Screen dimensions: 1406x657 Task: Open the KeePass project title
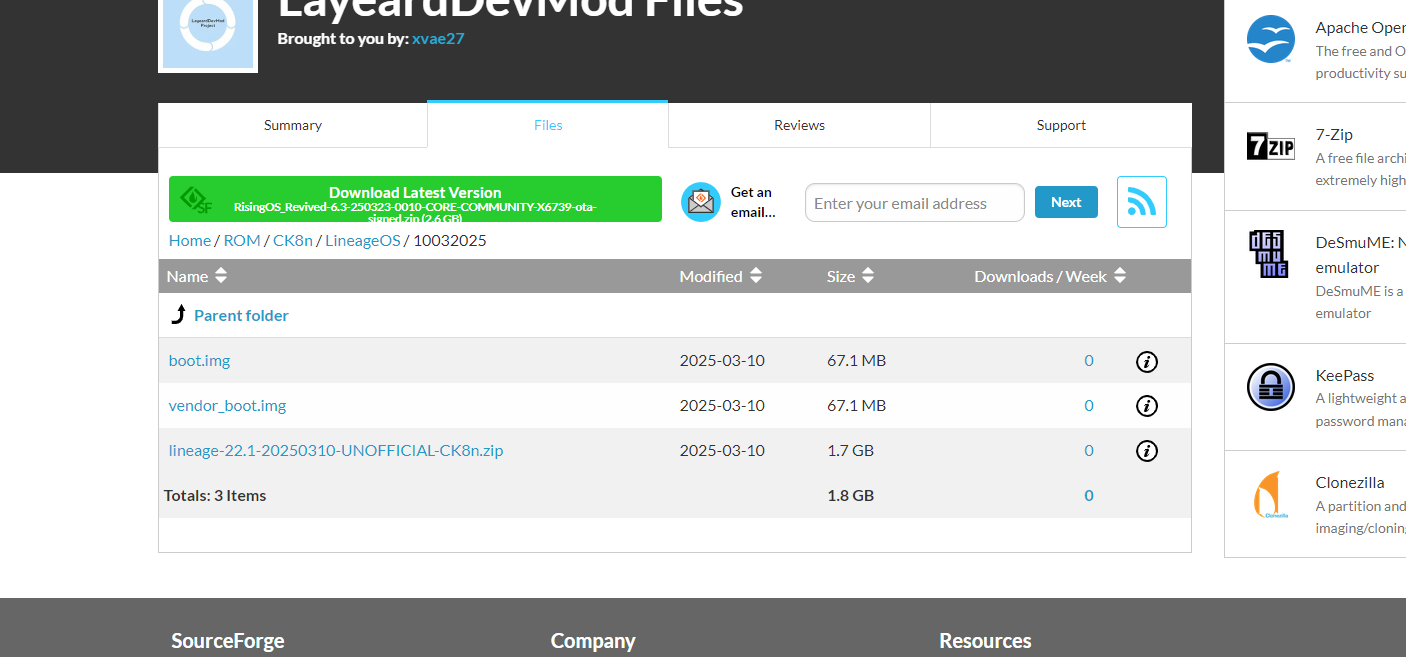[x=1345, y=375]
